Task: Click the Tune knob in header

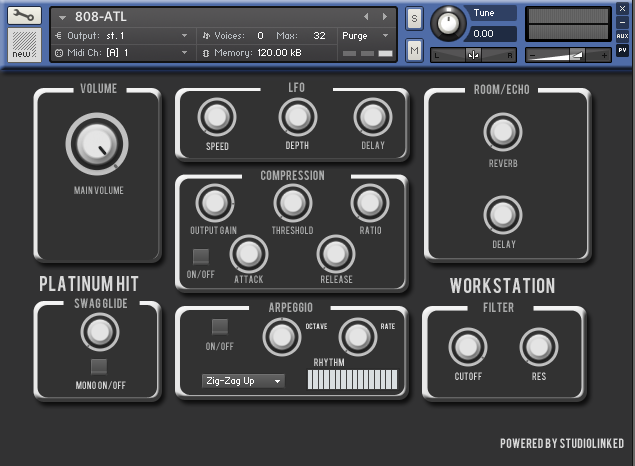Action: (448, 21)
